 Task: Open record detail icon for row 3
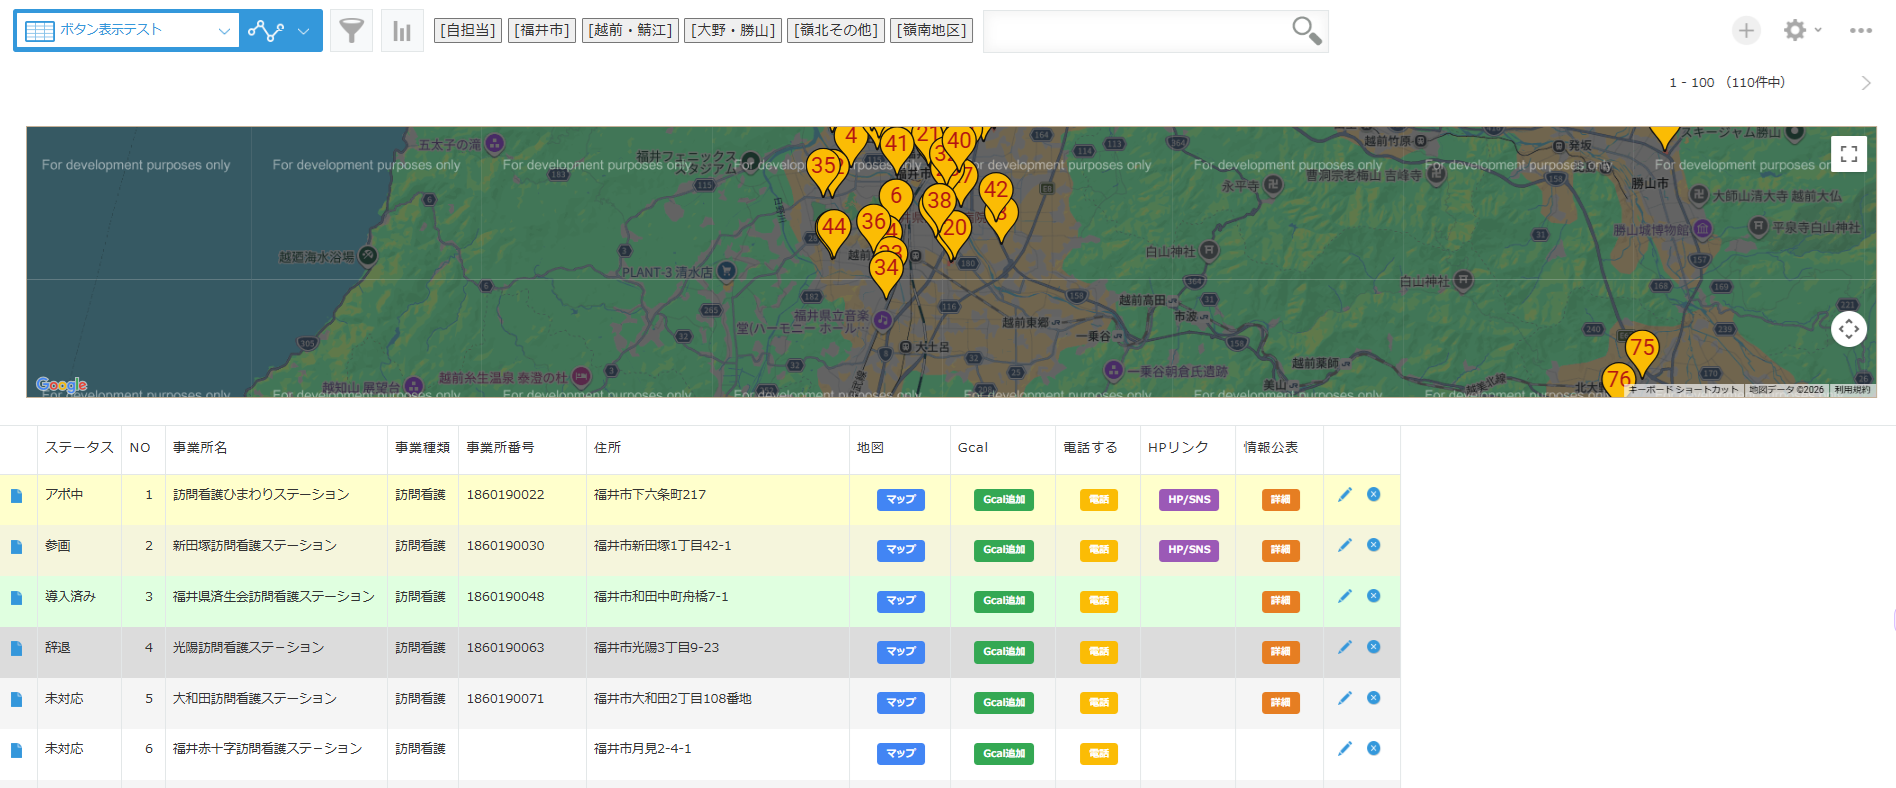coord(16,598)
